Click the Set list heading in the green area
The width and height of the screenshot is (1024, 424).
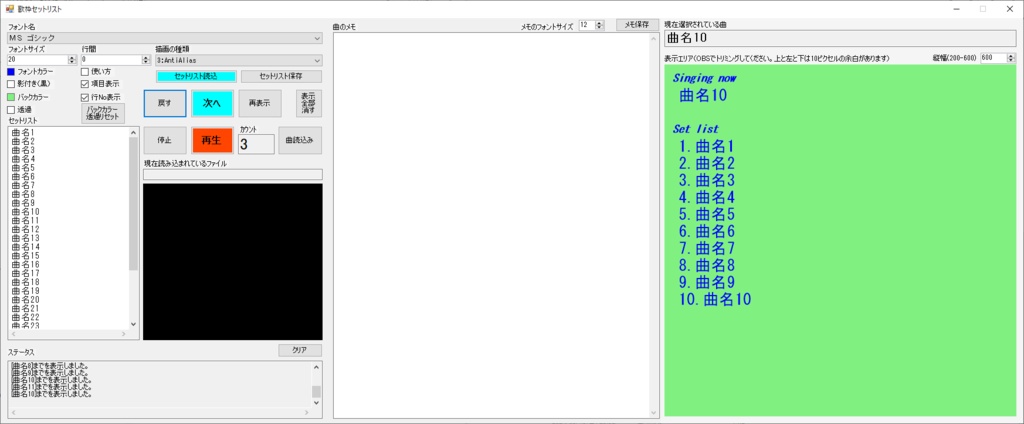point(696,129)
